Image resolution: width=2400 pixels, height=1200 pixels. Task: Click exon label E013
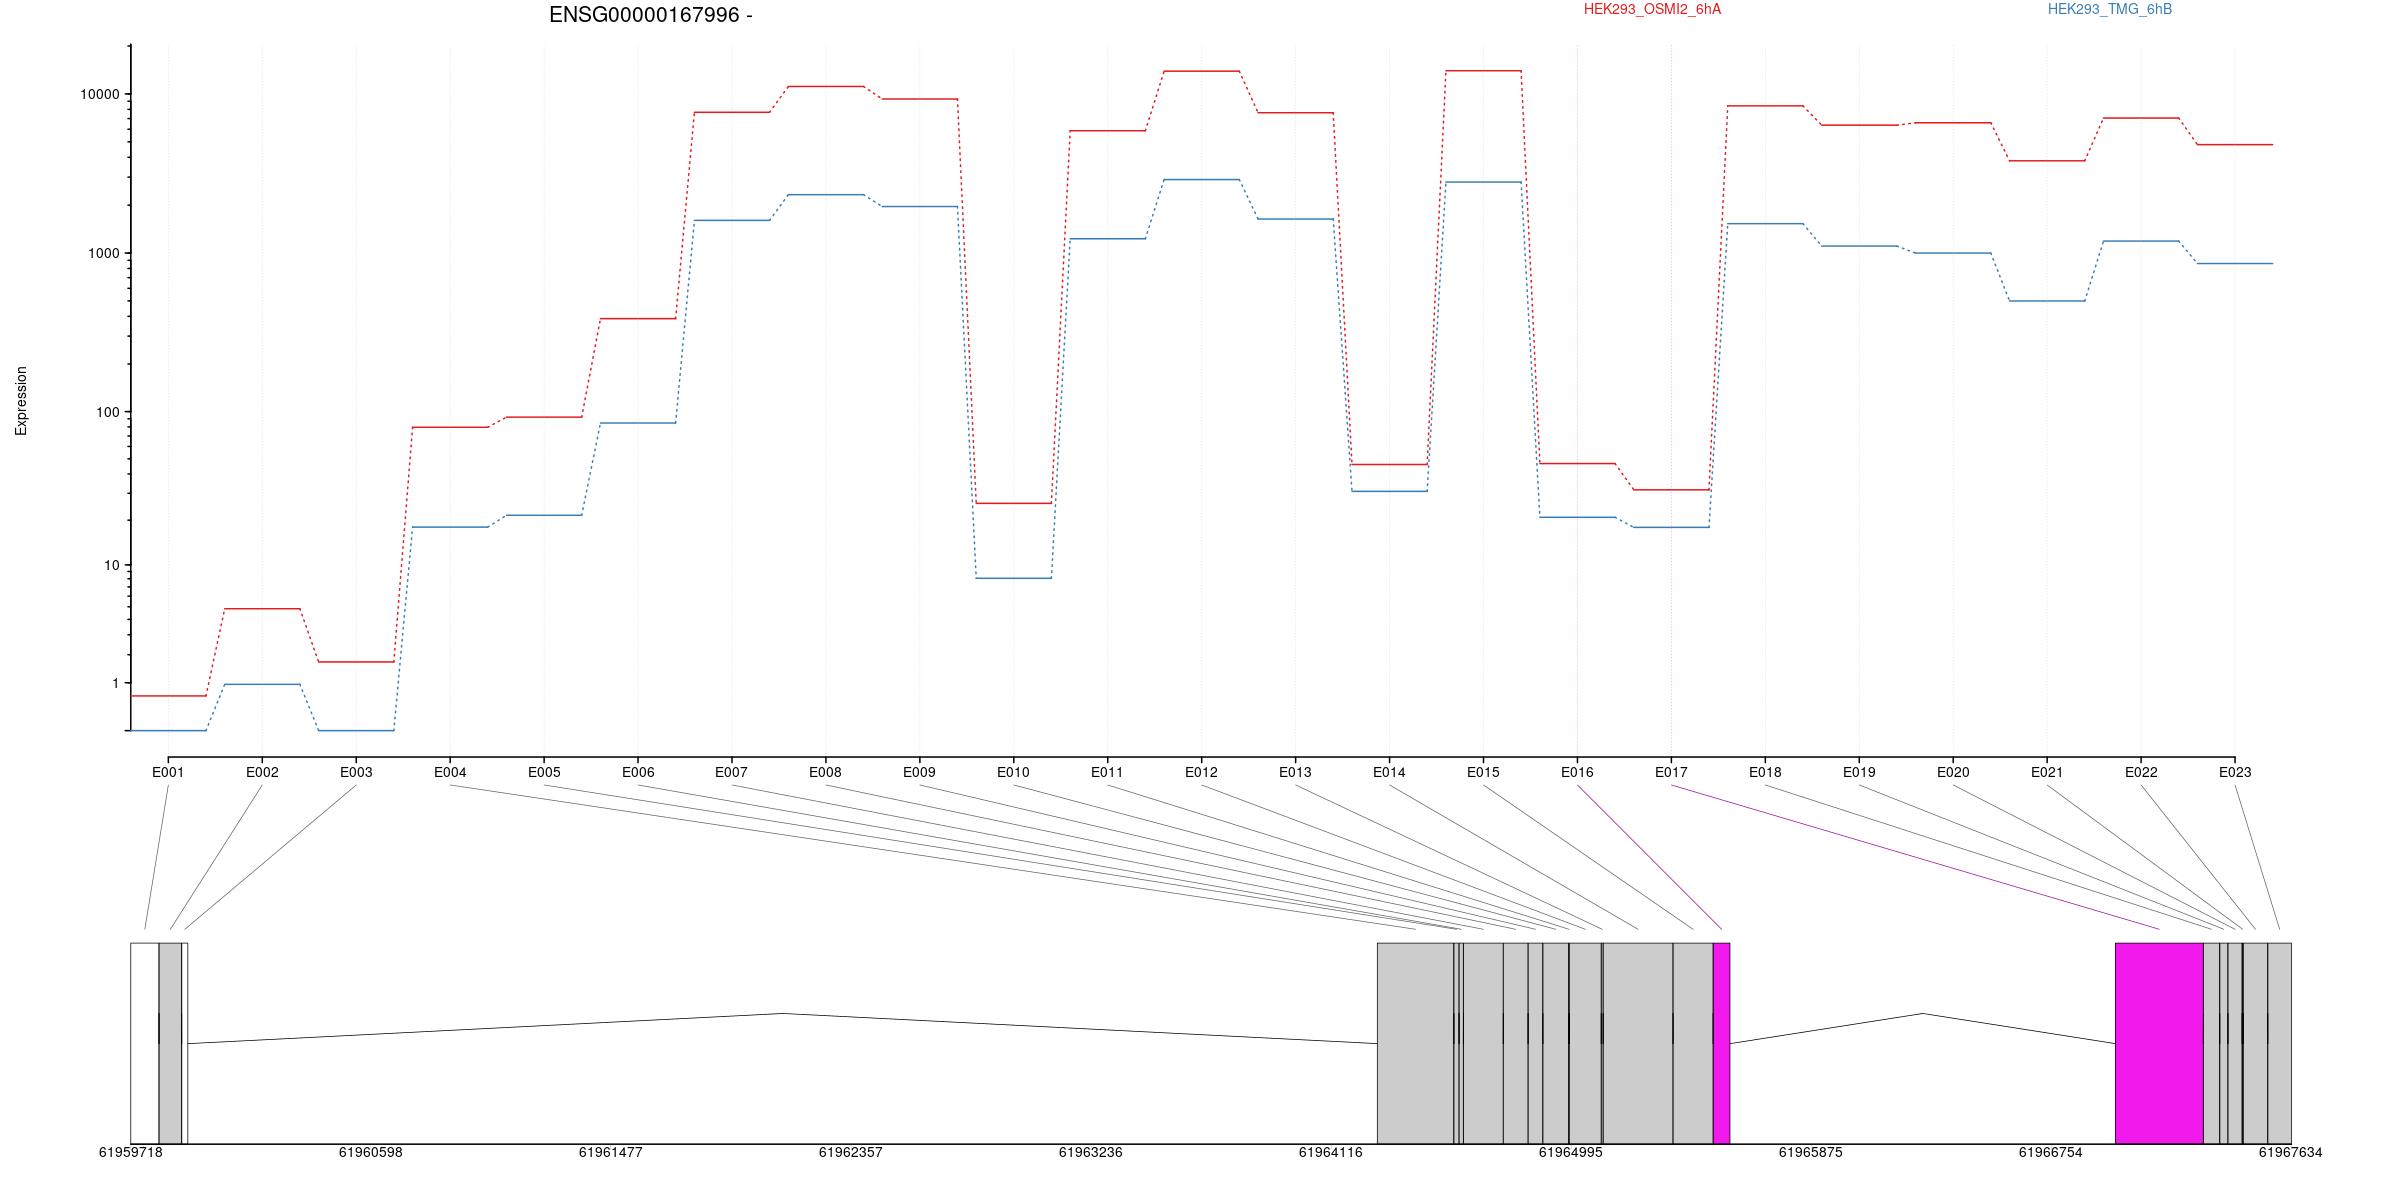pos(1295,772)
